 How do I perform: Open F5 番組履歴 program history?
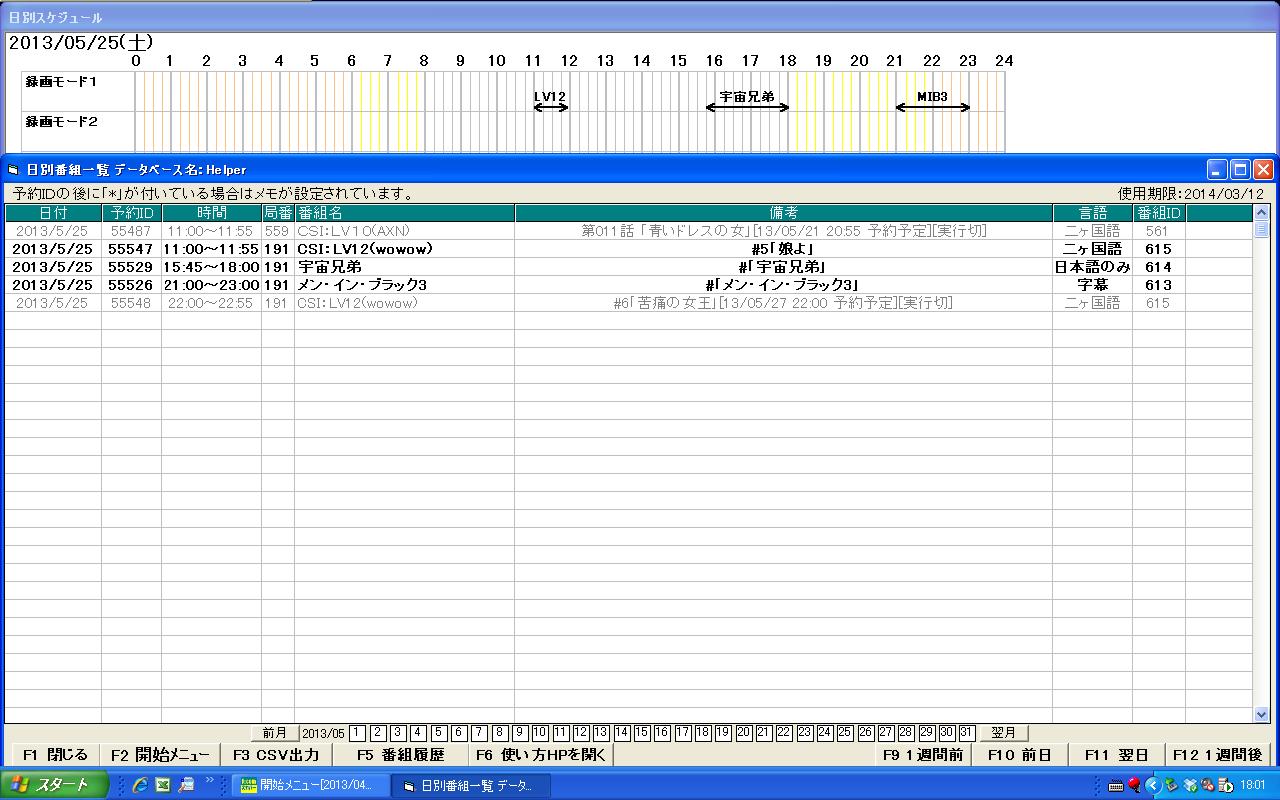pyautogui.click(x=400, y=755)
